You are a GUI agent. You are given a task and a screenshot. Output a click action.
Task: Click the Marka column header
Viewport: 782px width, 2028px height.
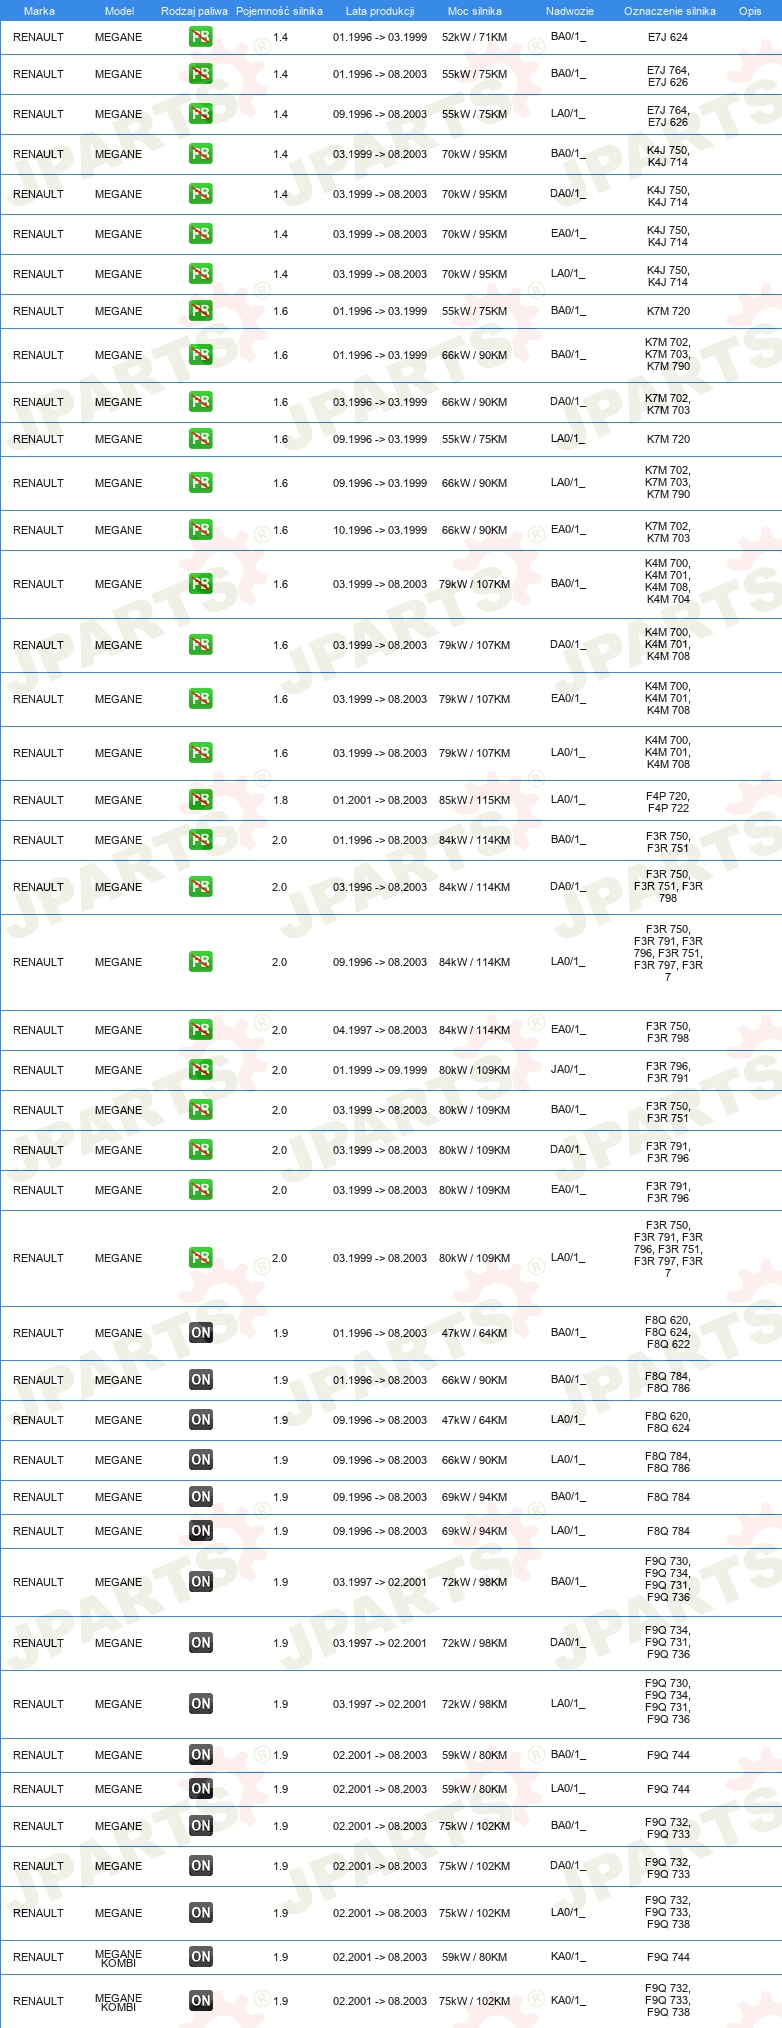point(39,11)
